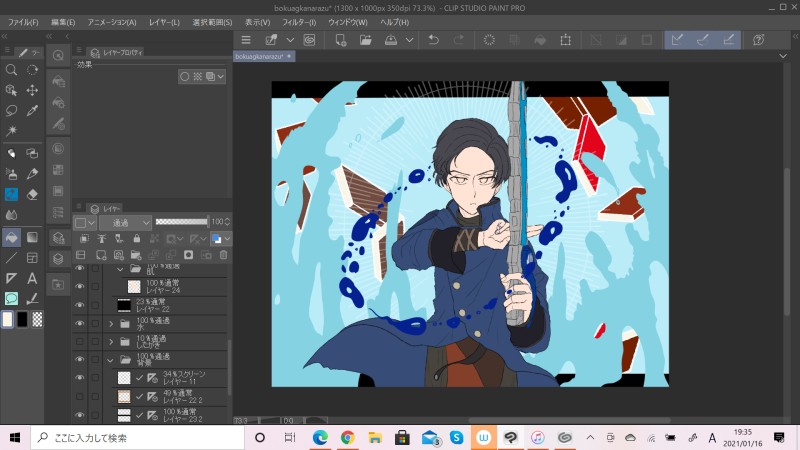Click the Windows search box in taskbar
This screenshot has width=800, height=450.
tap(138, 438)
